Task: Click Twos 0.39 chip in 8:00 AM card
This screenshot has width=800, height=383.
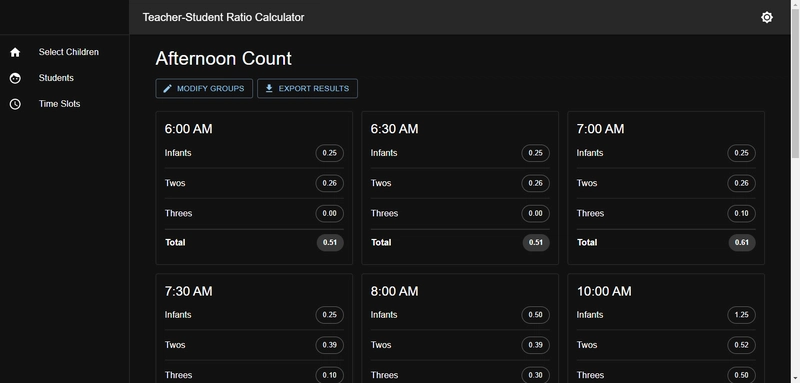Action: coord(536,345)
